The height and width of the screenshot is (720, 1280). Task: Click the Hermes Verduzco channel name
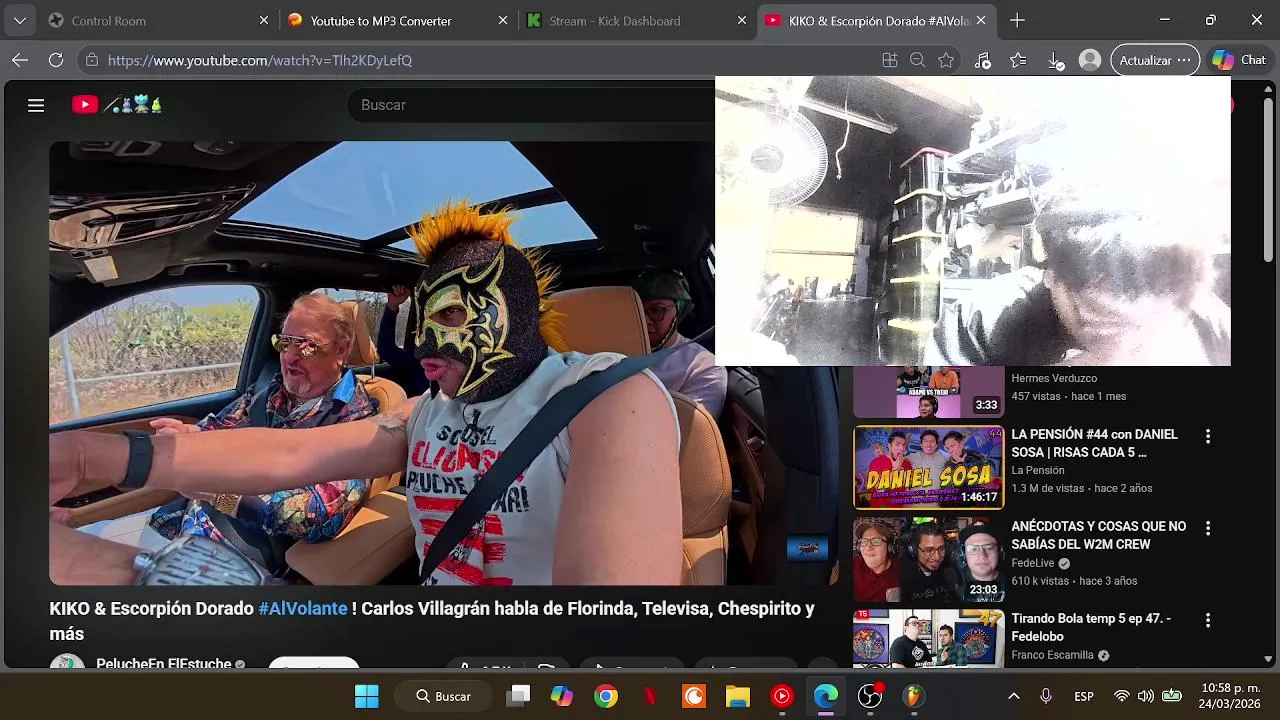pos(1054,378)
